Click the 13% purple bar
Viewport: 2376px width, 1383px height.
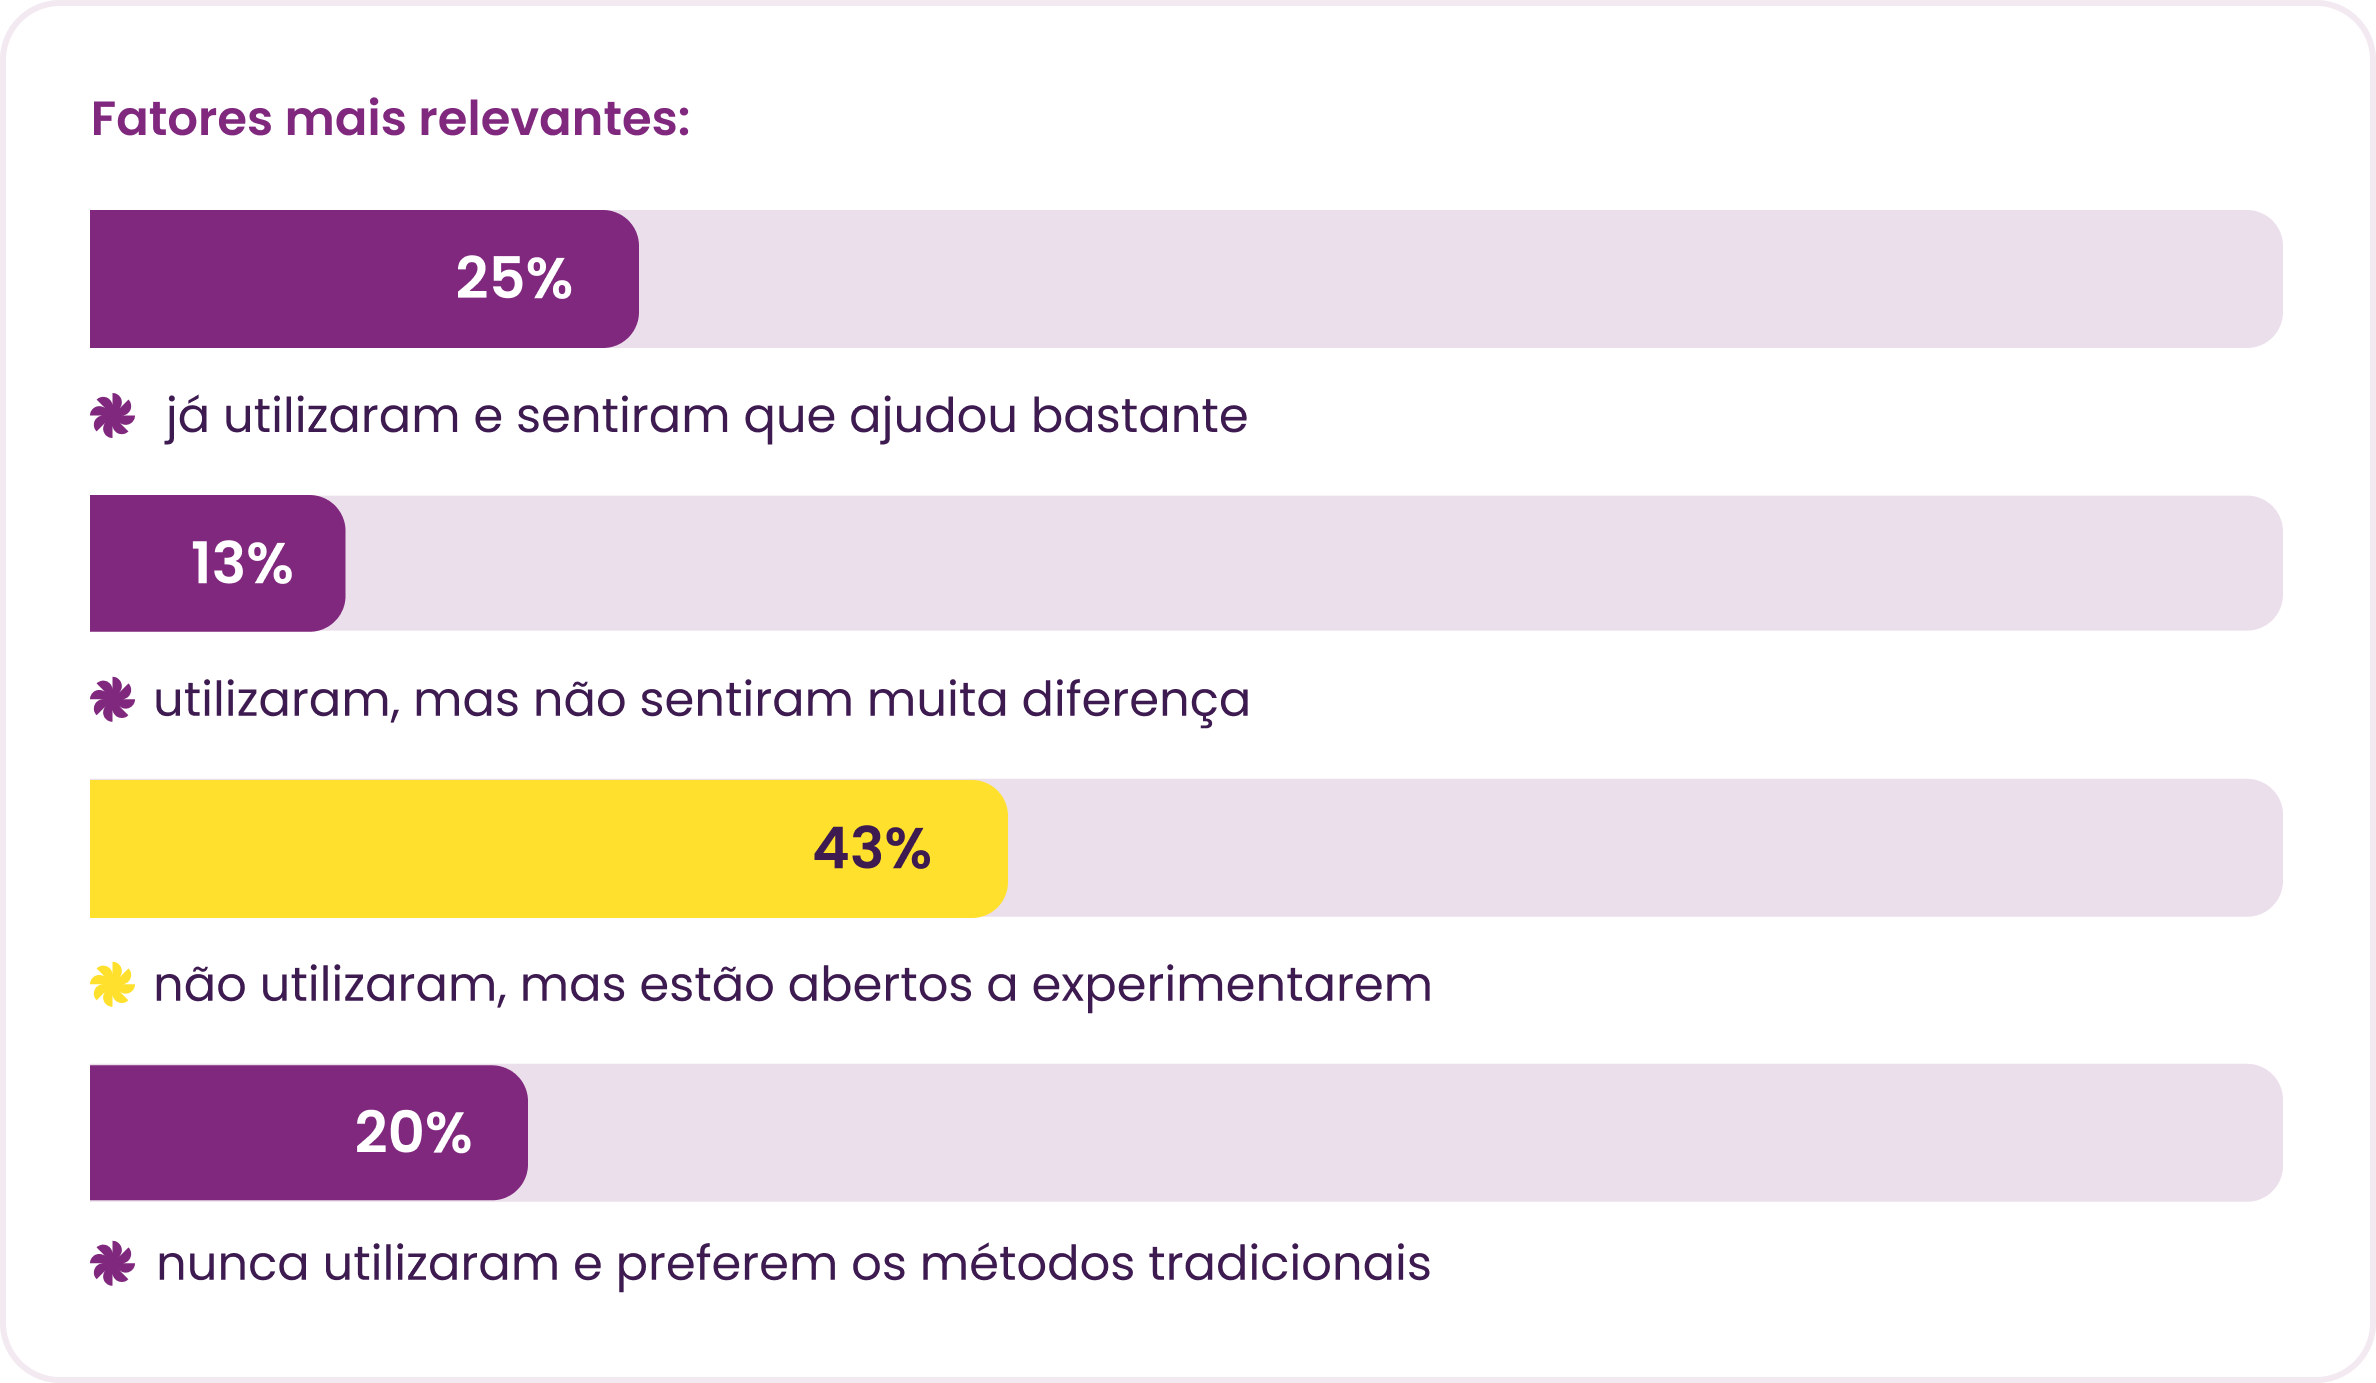[x=218, y=563]
